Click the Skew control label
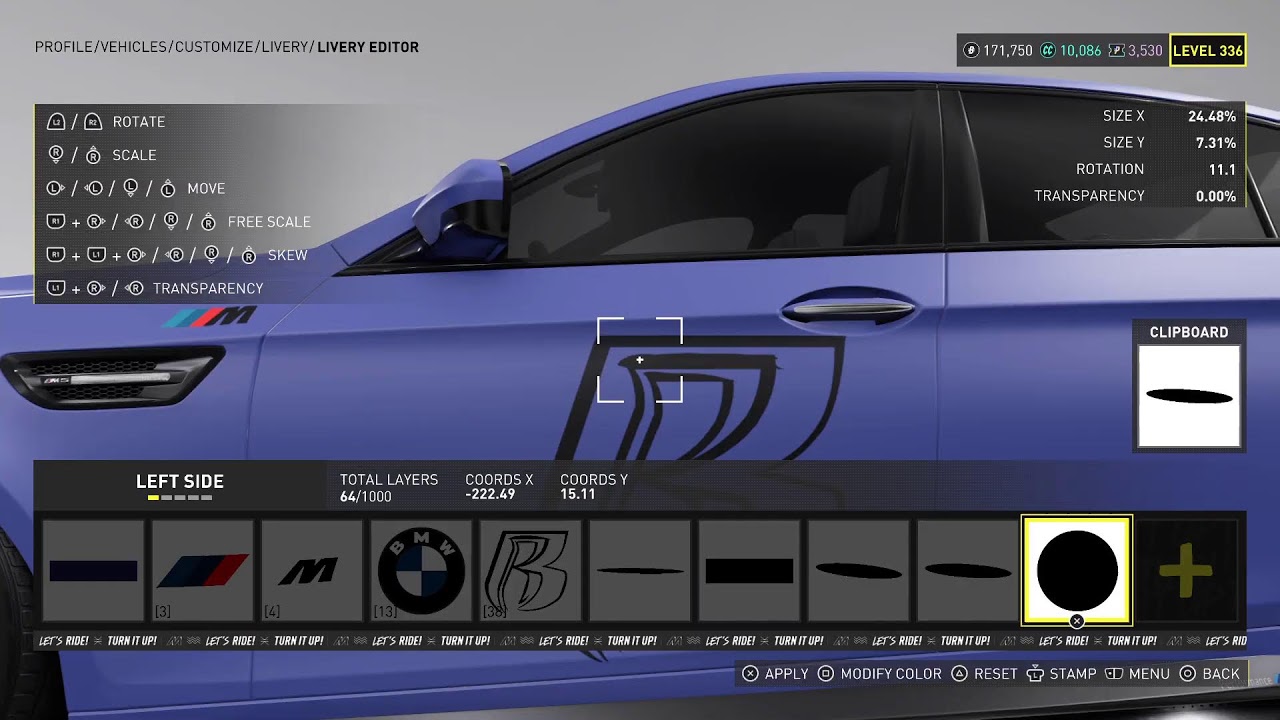 click(x=288, y=255)
